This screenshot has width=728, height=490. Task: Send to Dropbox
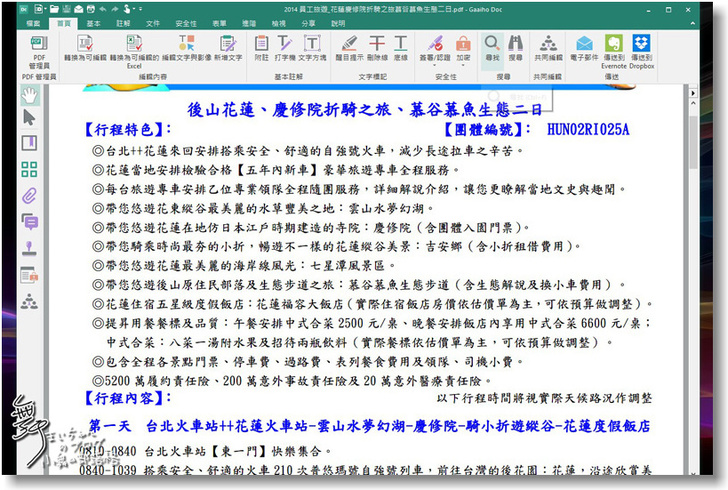point(642,52)
